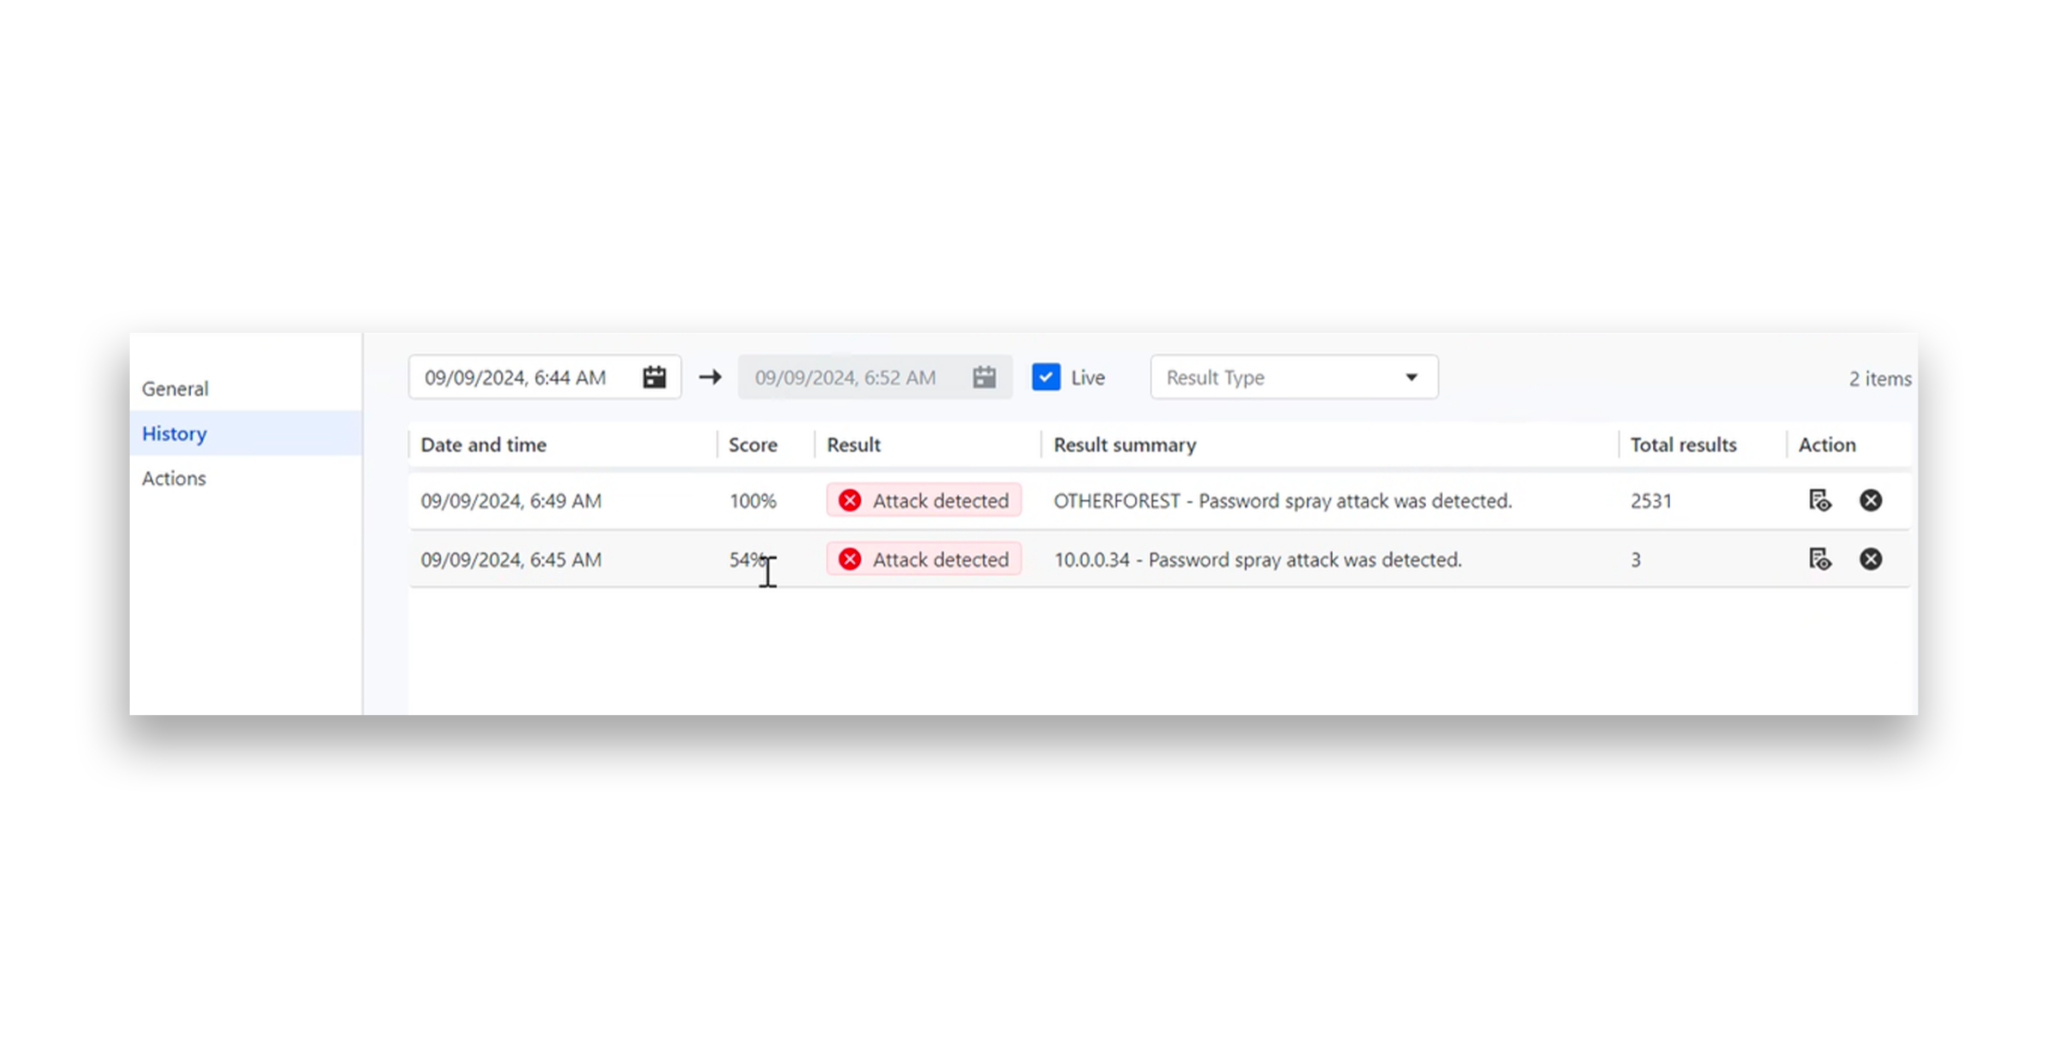Open calendar picker for the end date
The image size is (2048, 1048).
pyautogui.click(x=983, y=377)
